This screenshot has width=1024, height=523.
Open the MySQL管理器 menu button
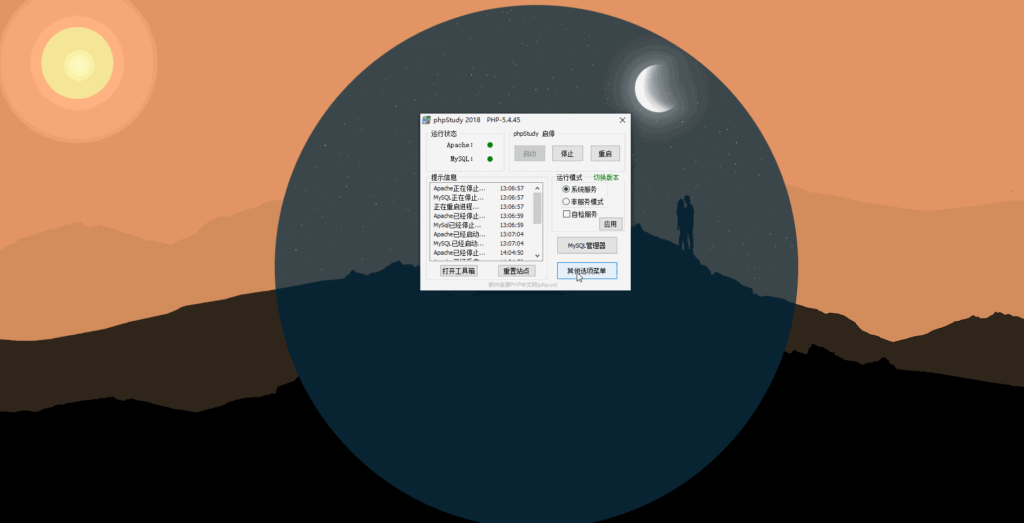(586, 246)
